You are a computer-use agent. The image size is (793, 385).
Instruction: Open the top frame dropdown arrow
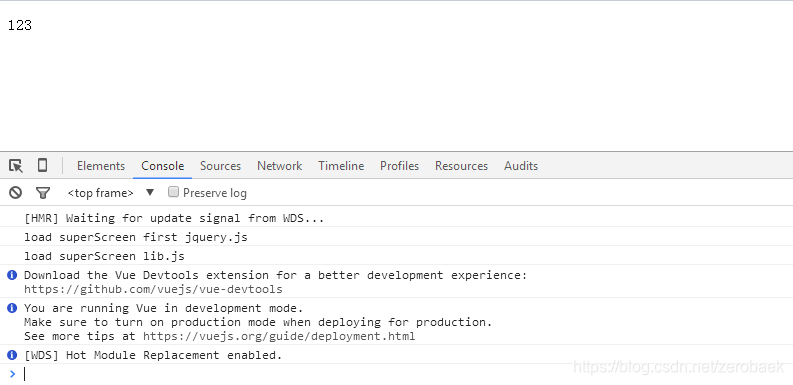click(150, 192)
